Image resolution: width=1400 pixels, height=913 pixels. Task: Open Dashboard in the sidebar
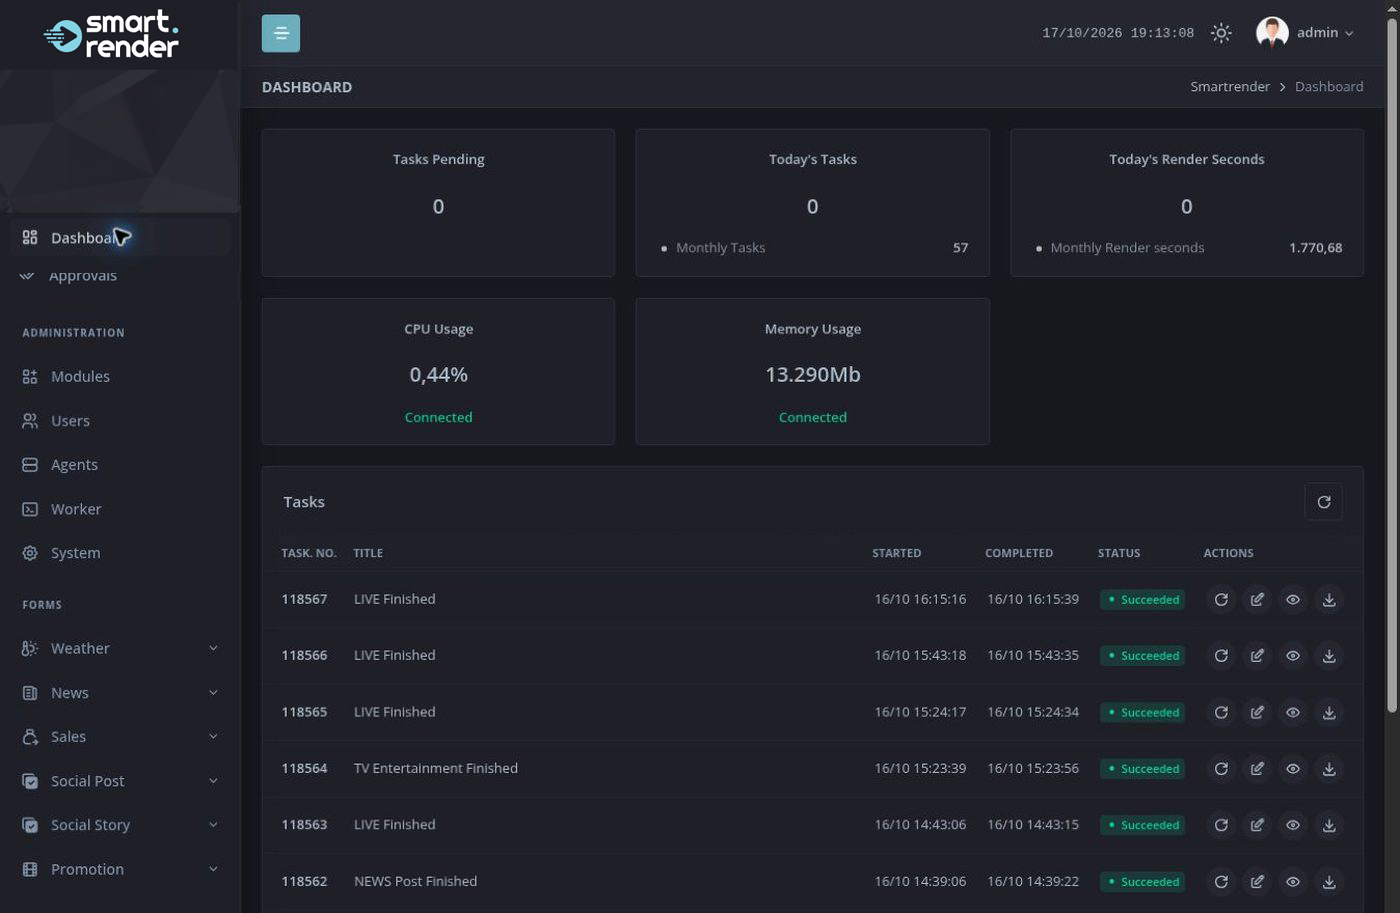click(x=120, y=237)
